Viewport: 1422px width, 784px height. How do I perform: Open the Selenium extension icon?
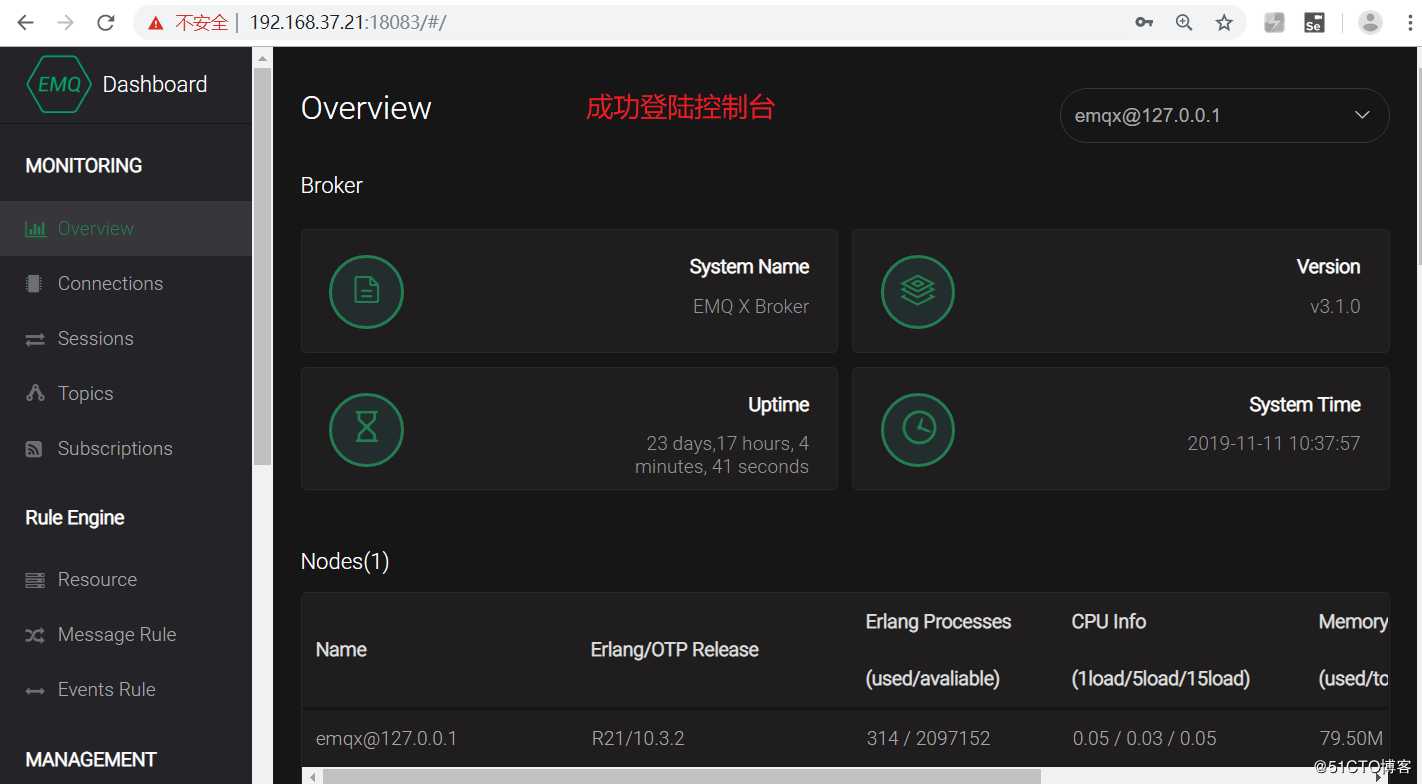1314,22
